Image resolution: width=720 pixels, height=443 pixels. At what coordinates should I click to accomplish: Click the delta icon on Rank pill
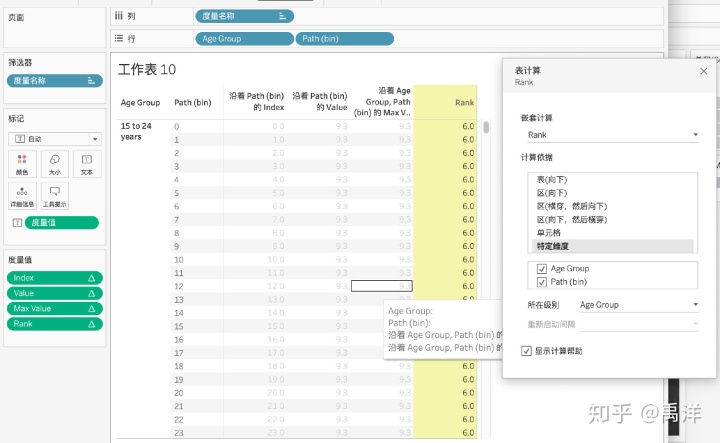(91, 324)
